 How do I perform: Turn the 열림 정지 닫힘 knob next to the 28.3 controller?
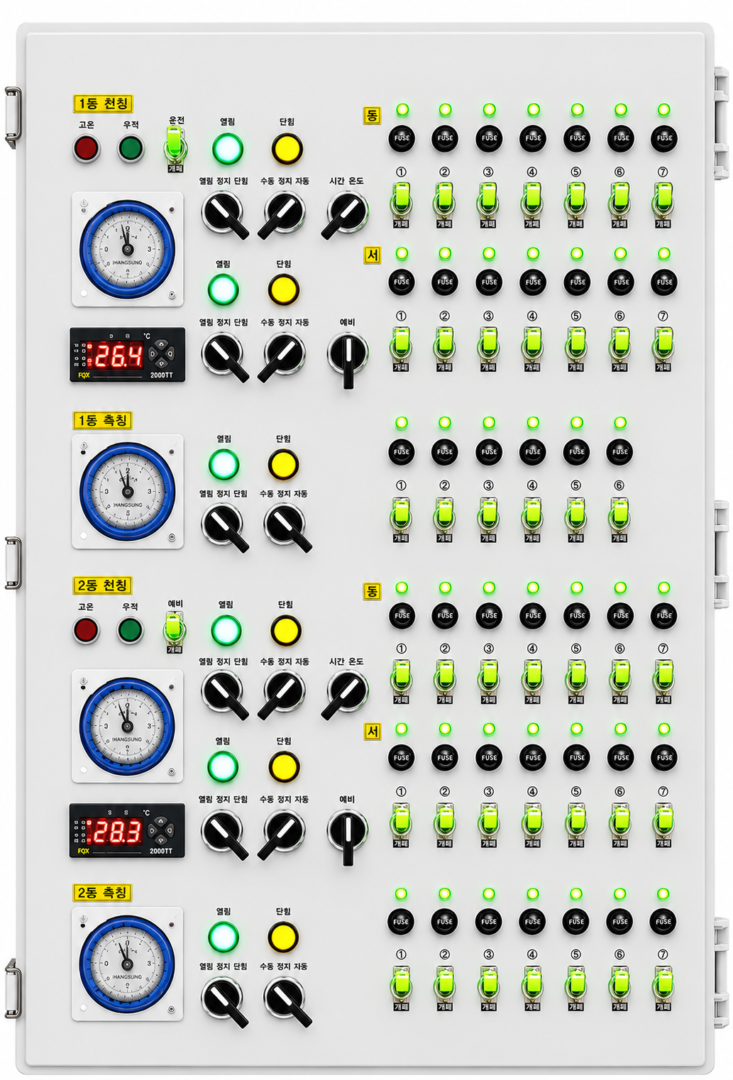(223, 832)
